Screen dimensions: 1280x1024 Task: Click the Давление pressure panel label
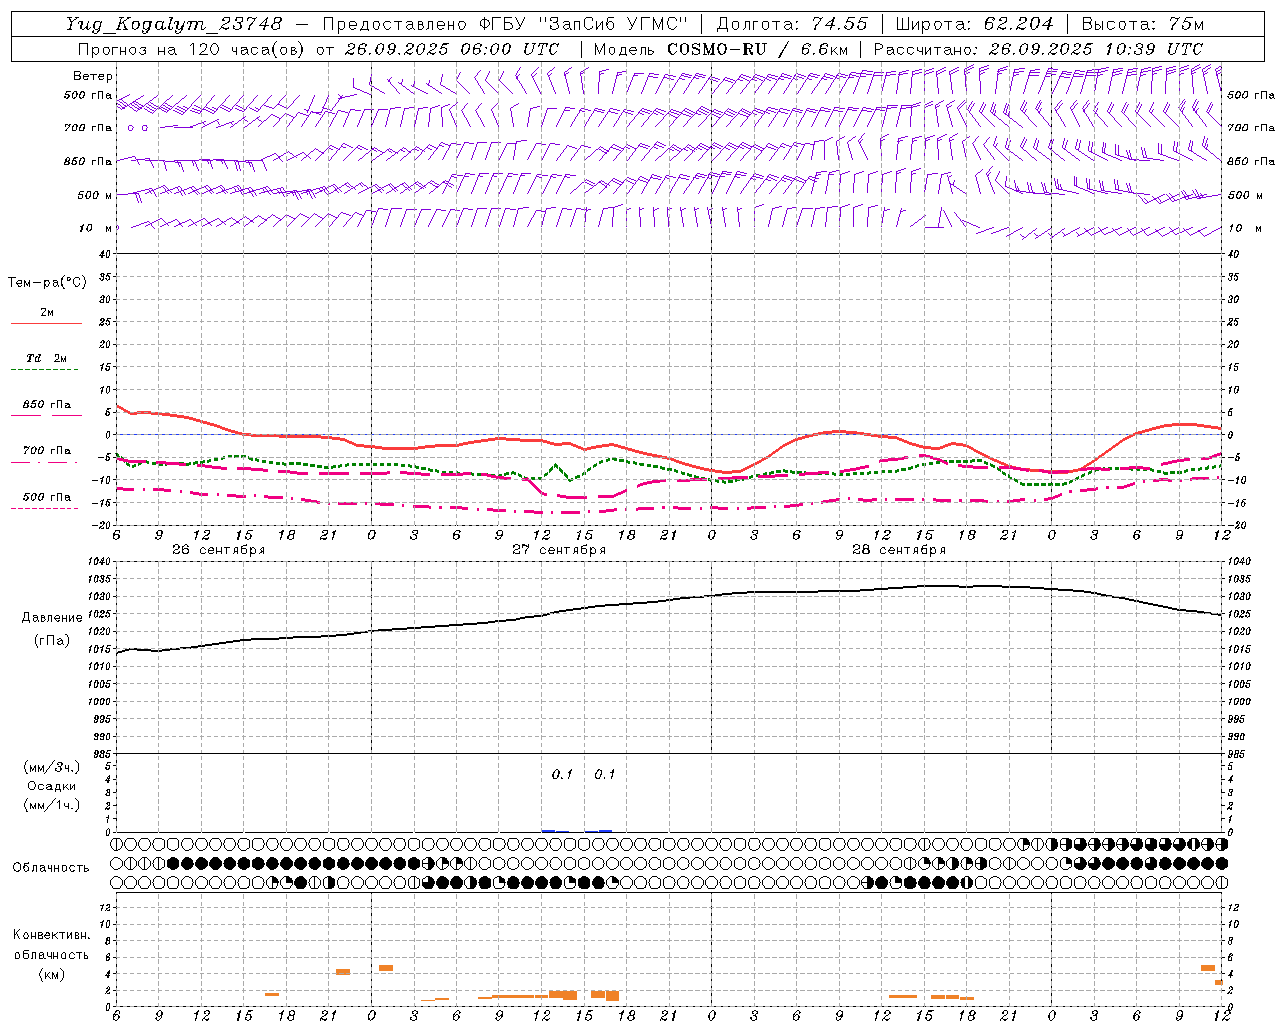52,618
